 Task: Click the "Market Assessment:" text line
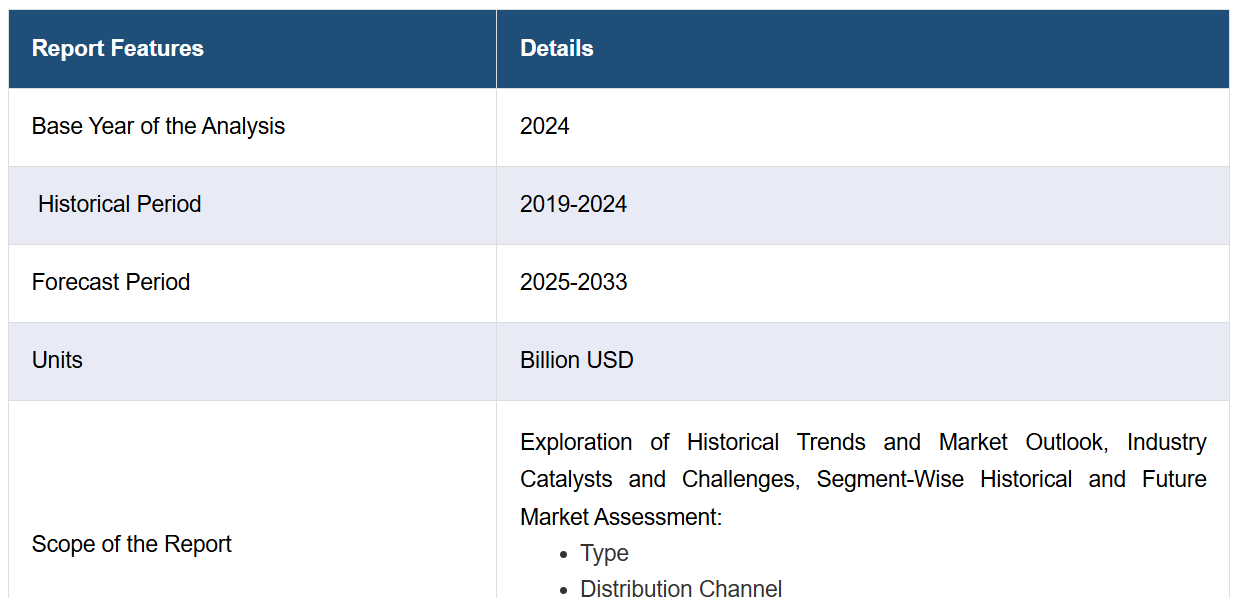(x=620, y=517)
